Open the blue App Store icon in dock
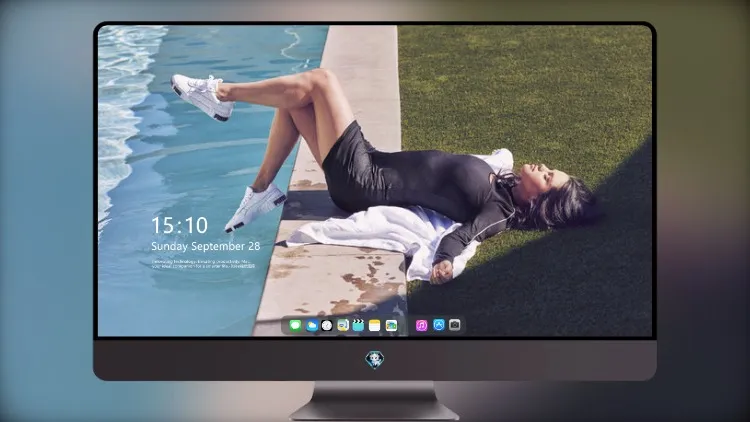 pyautogui.click(x=439, y=325)
